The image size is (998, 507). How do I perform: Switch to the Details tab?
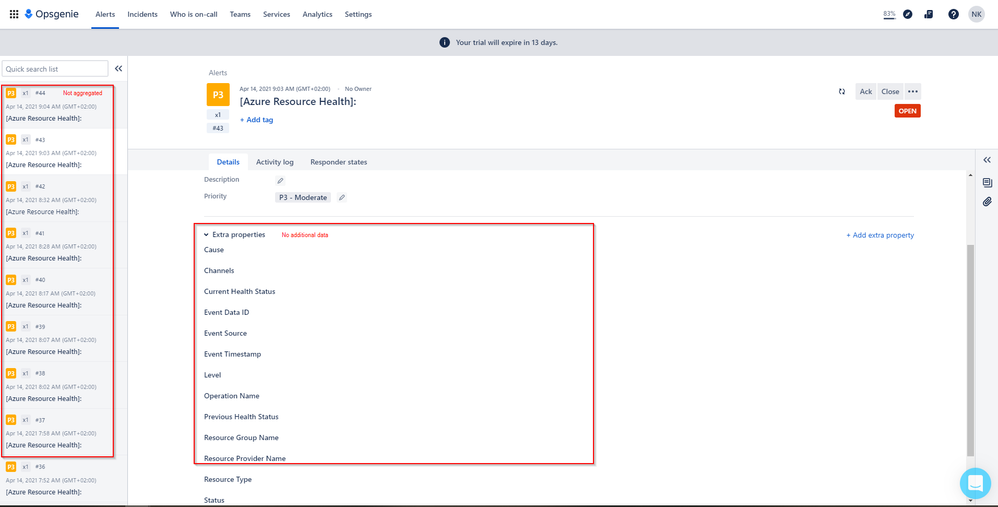click(x=228, y=162)
